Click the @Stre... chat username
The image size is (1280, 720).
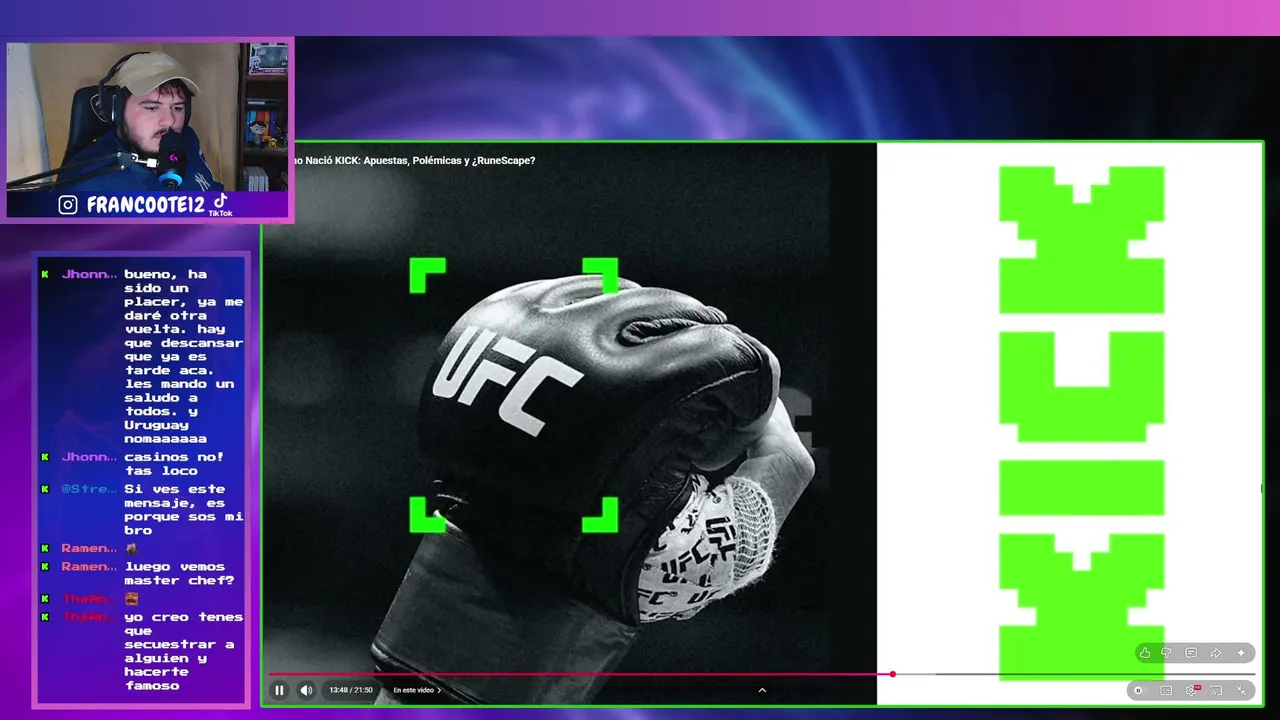tap(89, 489)
